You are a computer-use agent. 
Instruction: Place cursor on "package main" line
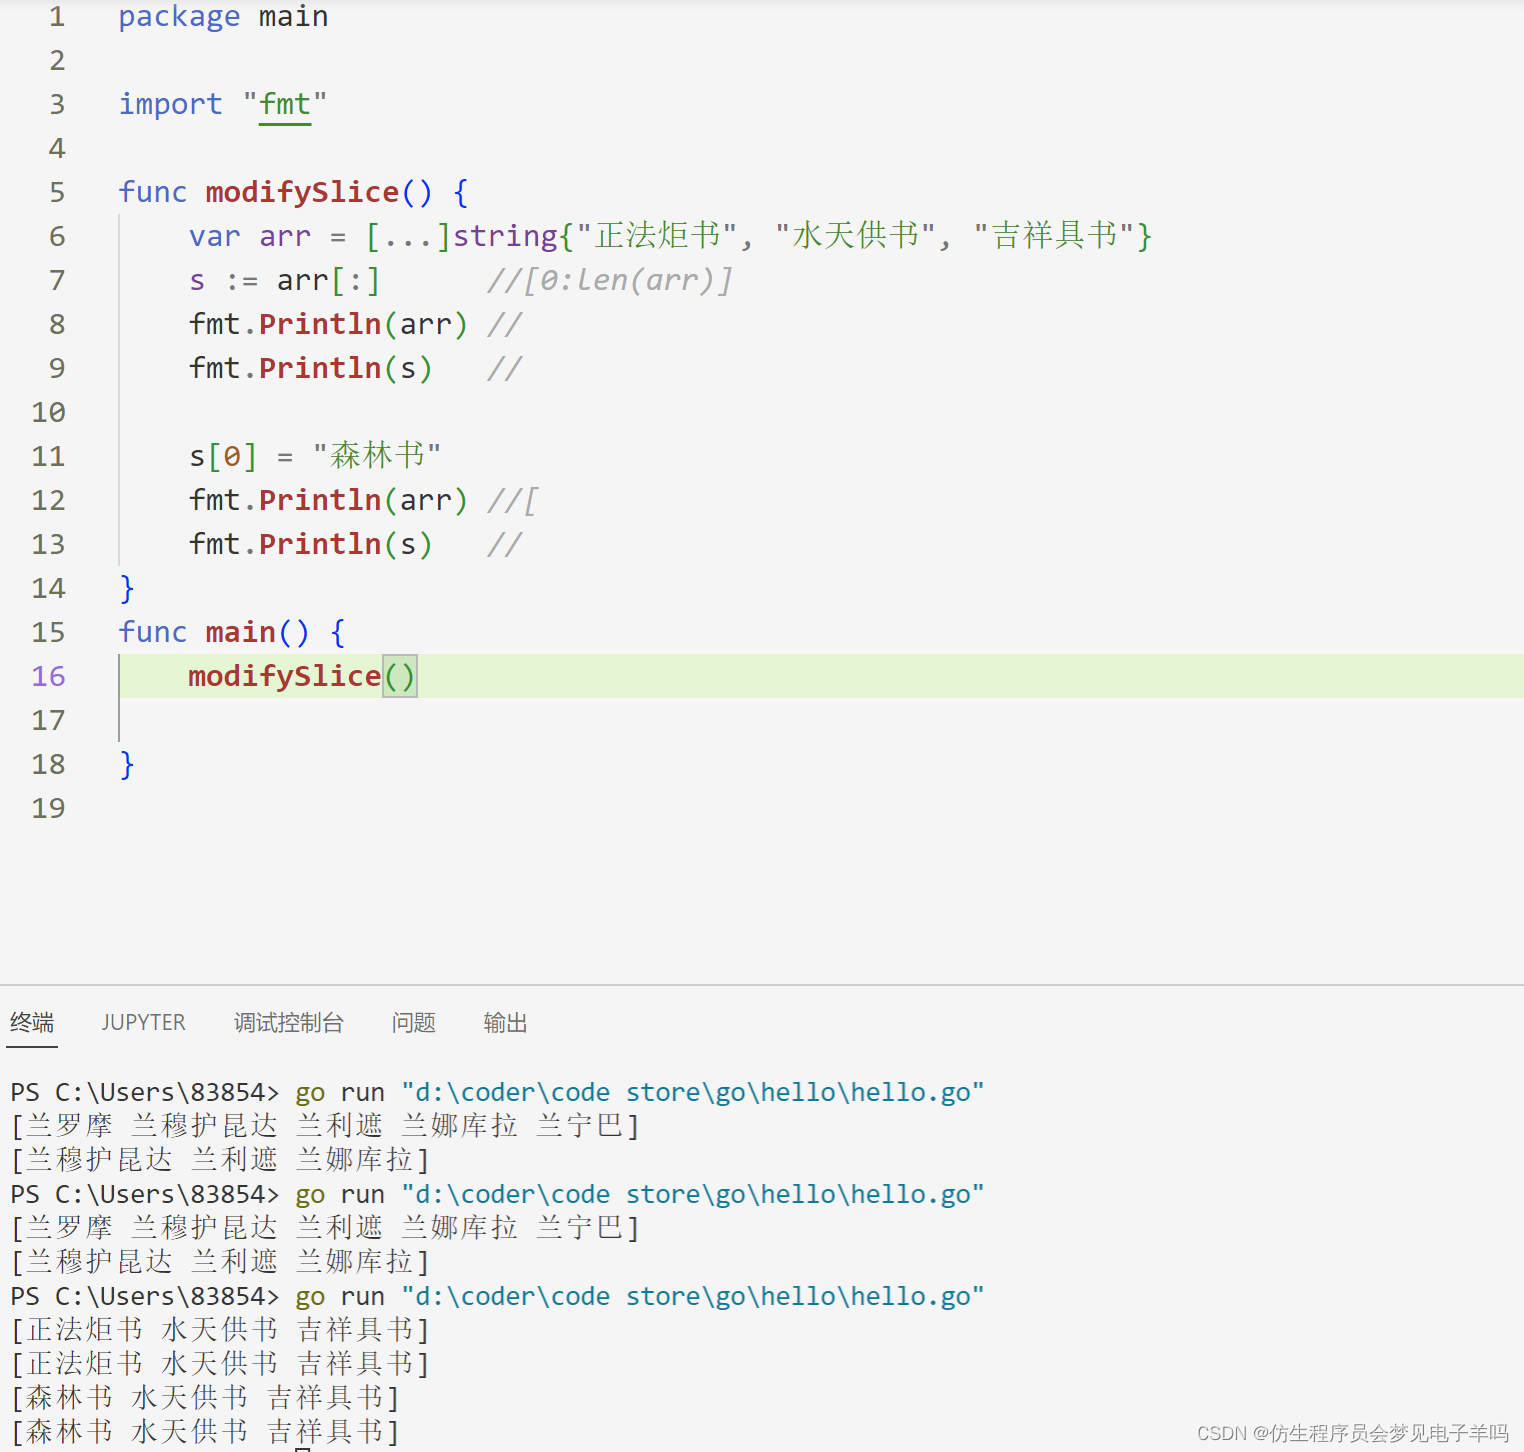[223, 16]
